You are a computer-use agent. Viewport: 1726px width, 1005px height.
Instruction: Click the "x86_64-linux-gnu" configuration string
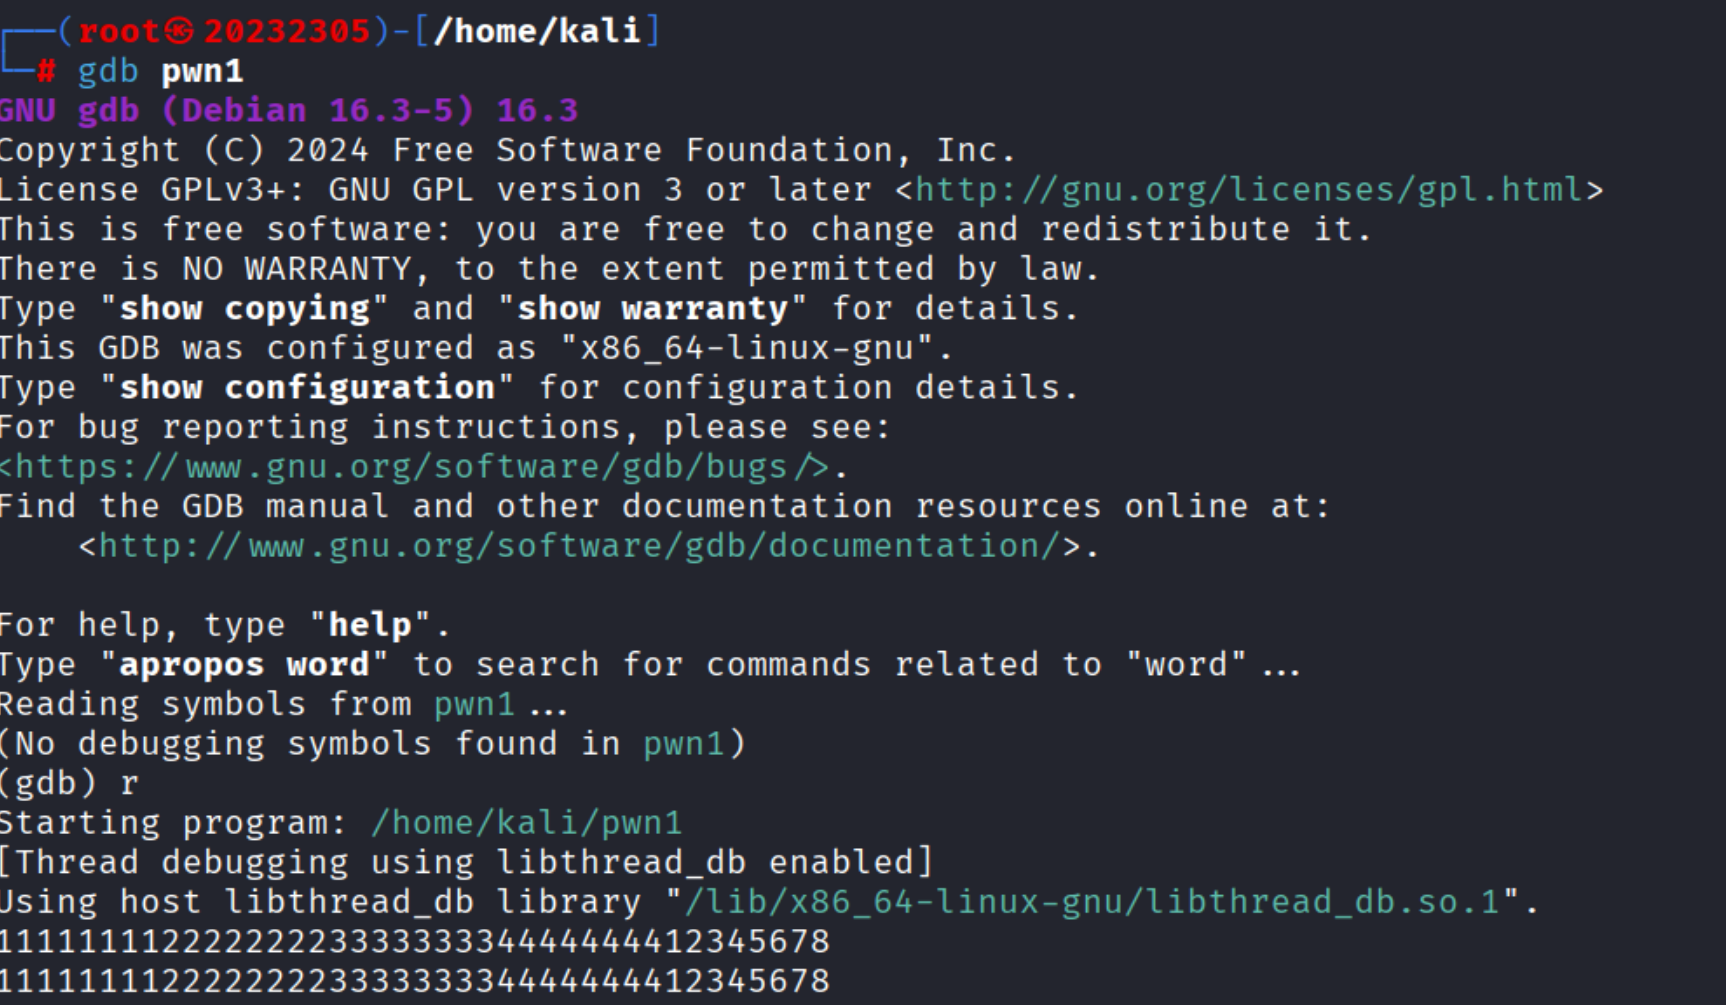(x=746, y=349)
